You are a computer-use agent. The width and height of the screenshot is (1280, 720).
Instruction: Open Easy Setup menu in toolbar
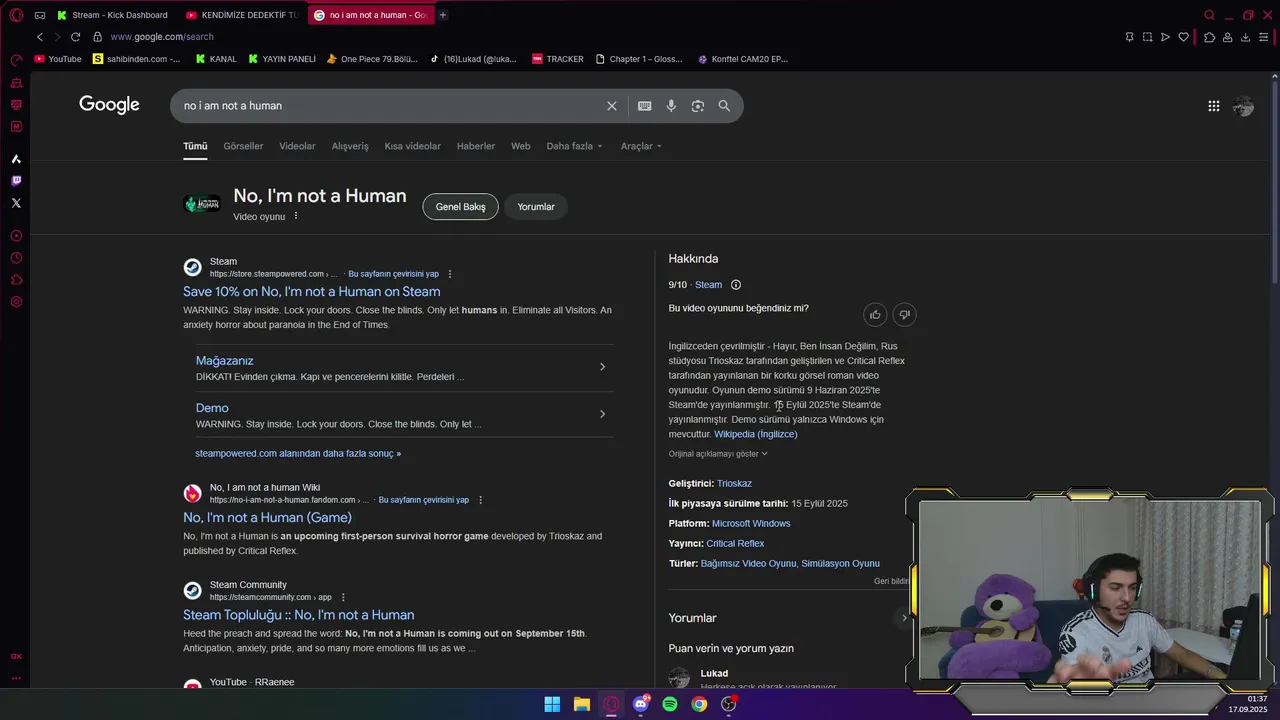(x=1265, y=37)
